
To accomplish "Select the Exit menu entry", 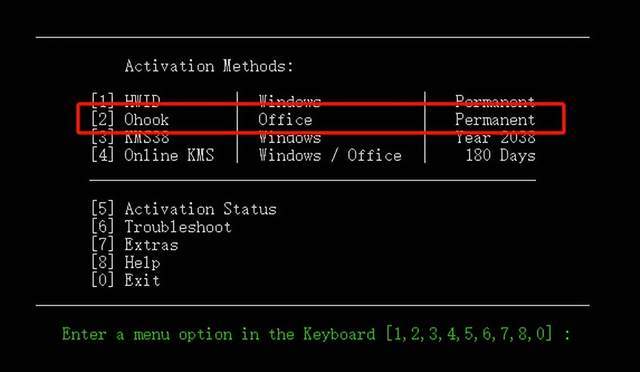I will [x=142, y=280].
